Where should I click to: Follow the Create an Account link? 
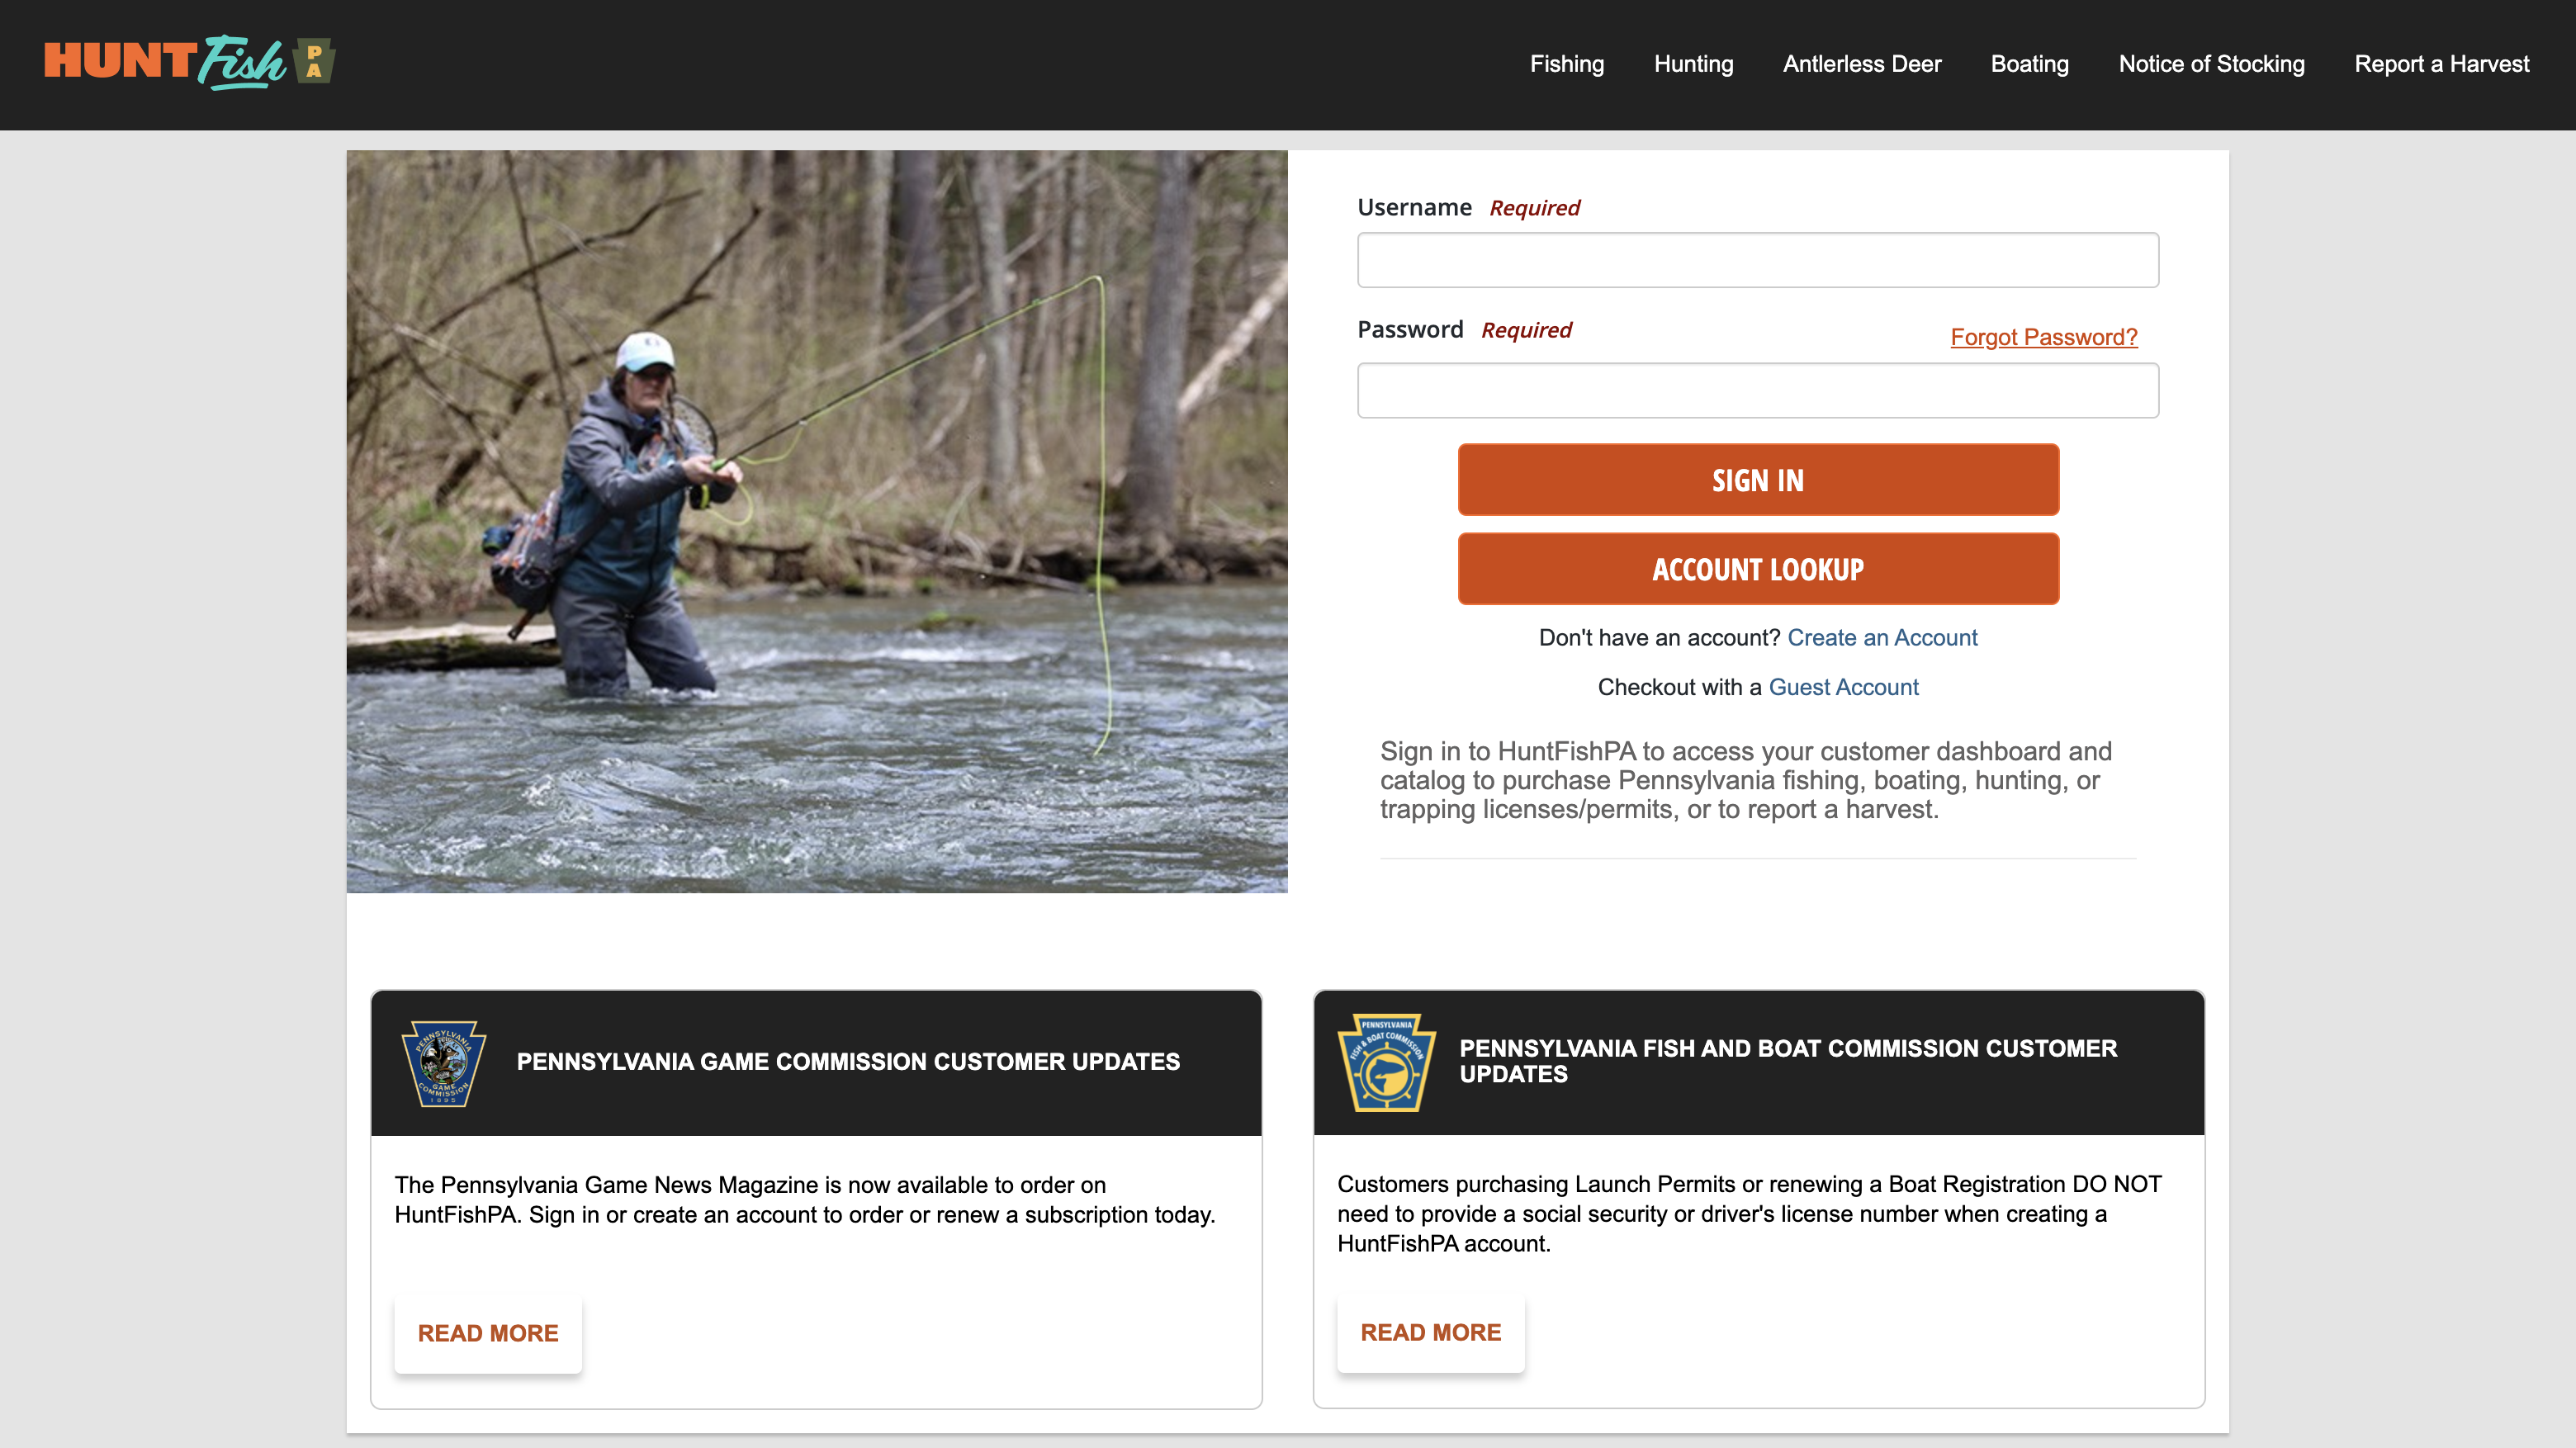pyautogui.click(x=1882, y=638)
